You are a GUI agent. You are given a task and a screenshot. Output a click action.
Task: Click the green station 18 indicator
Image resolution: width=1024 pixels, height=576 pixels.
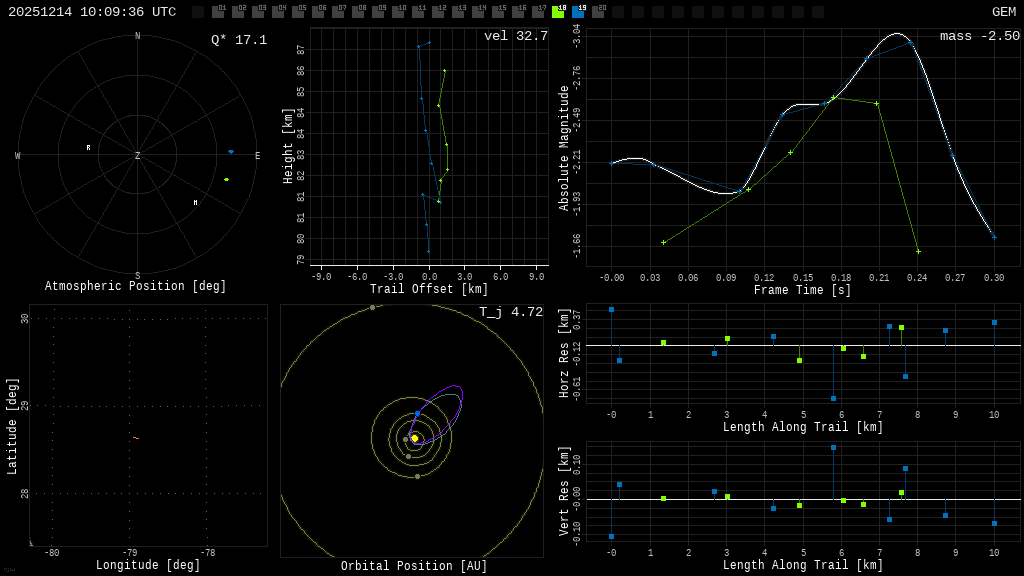point(558,12)
